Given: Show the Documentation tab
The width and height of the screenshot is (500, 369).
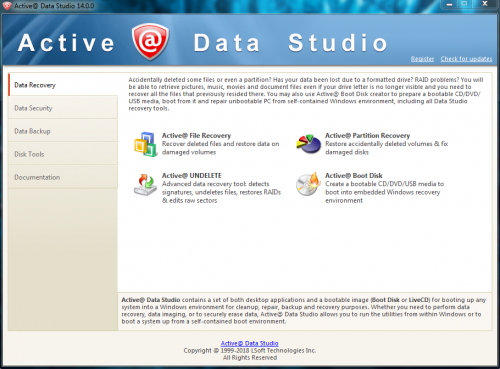Looking at the screenshot, I should 63,177.
